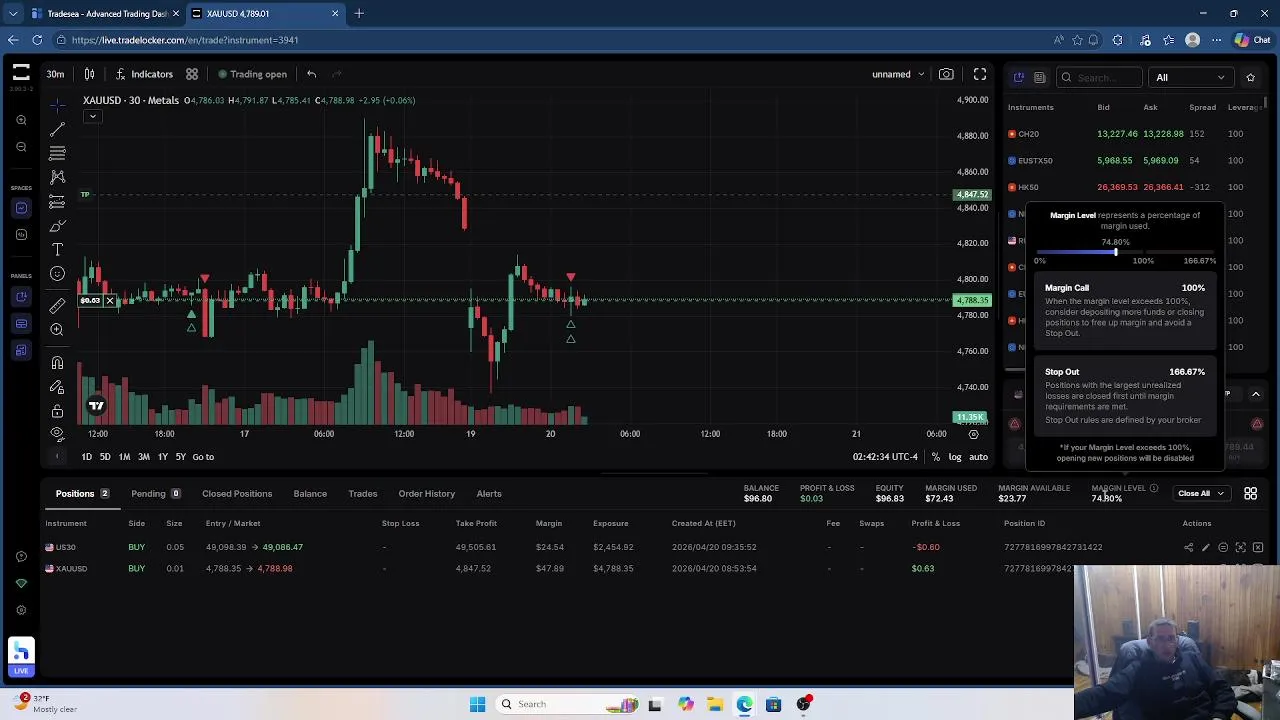1280x720 pixels.
Task: Open the Go to date option
Action: click(x=203, y=457)
